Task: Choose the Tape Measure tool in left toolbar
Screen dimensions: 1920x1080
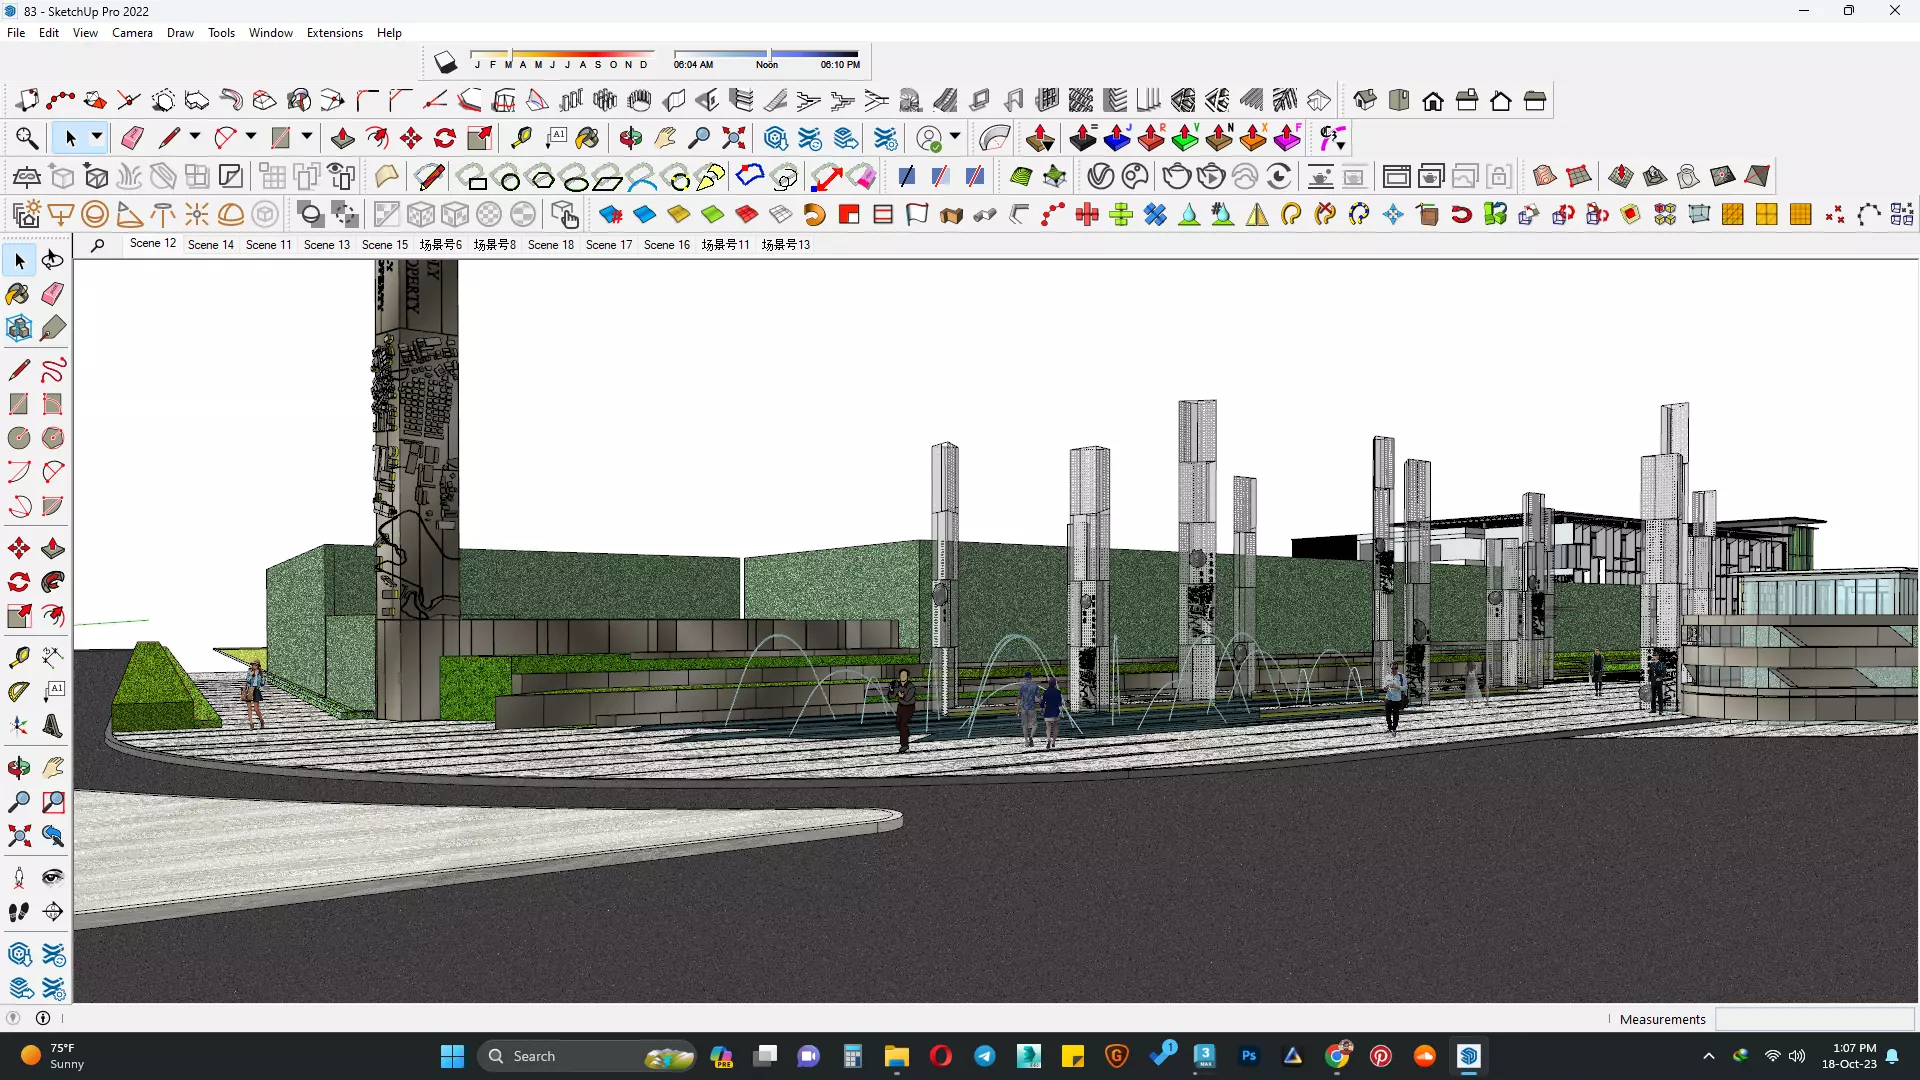Action: click(x=18, y=657)
